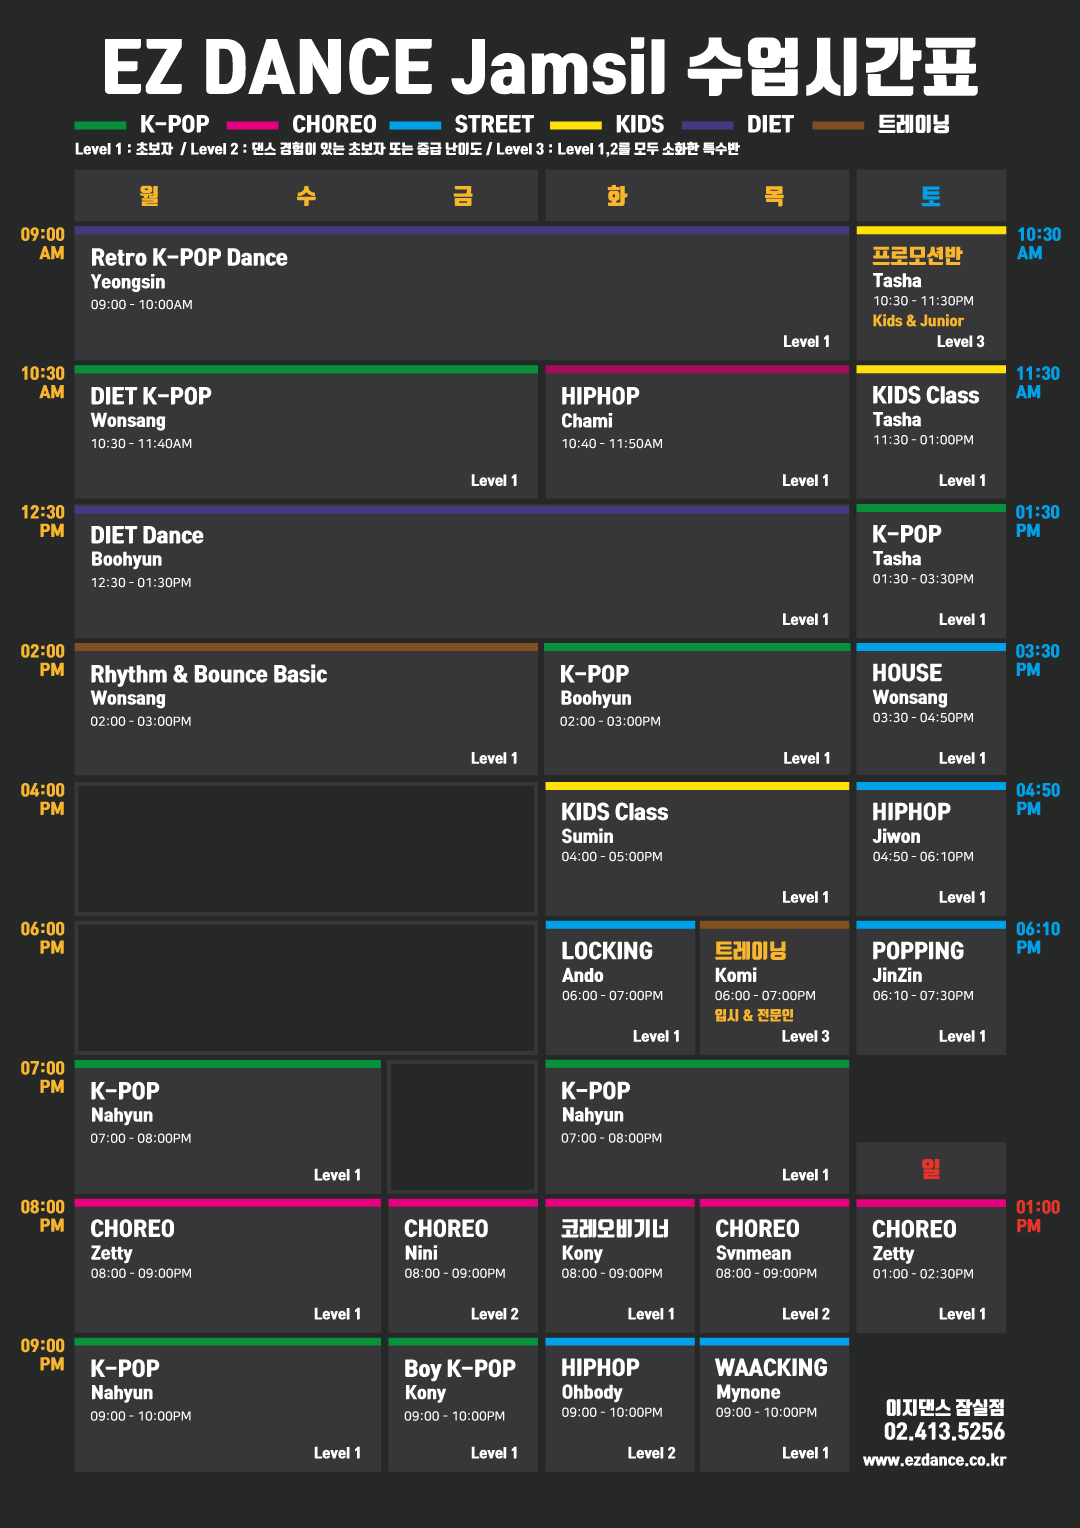This screenshot has width=1080, height=1528.
Task: Click the green K-POP legend color bar
Action: click(x=100, y=126)
